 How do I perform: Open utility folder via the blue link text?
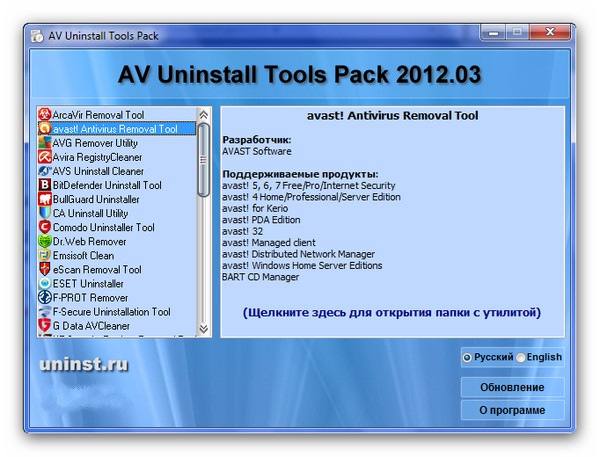point(391,313)
